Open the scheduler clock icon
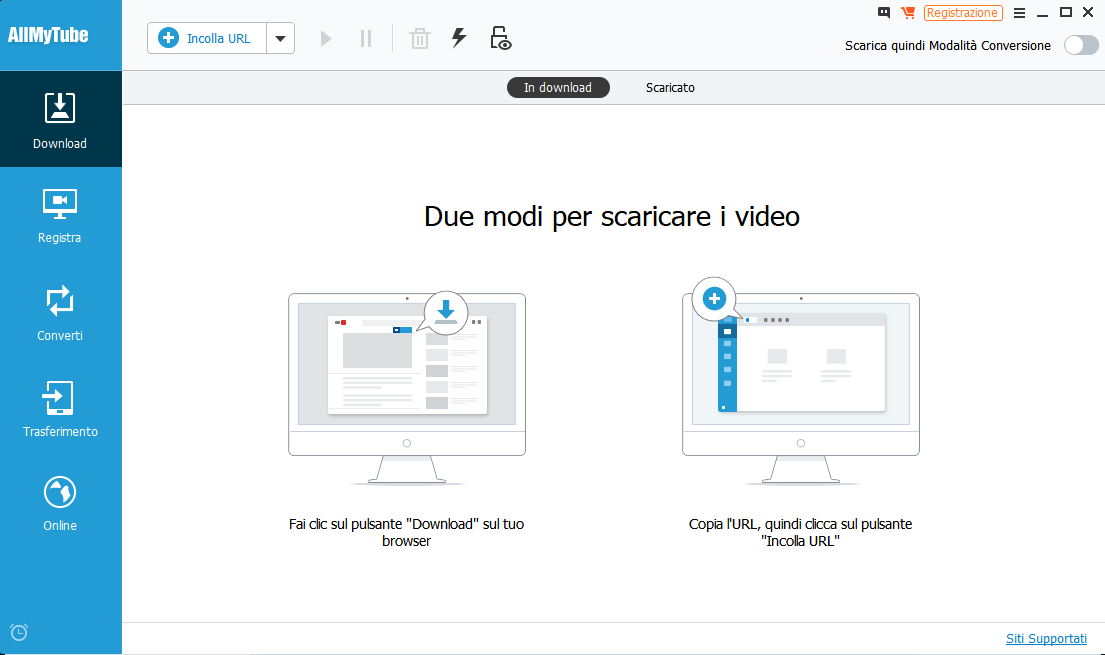1105x655 pixels. click(19, 632)
